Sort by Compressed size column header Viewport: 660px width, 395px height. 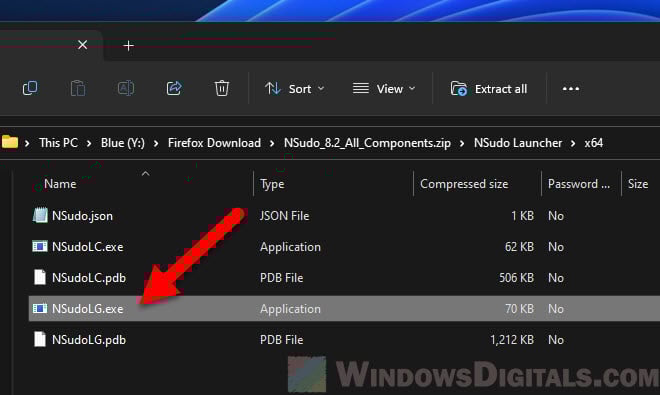464,184
